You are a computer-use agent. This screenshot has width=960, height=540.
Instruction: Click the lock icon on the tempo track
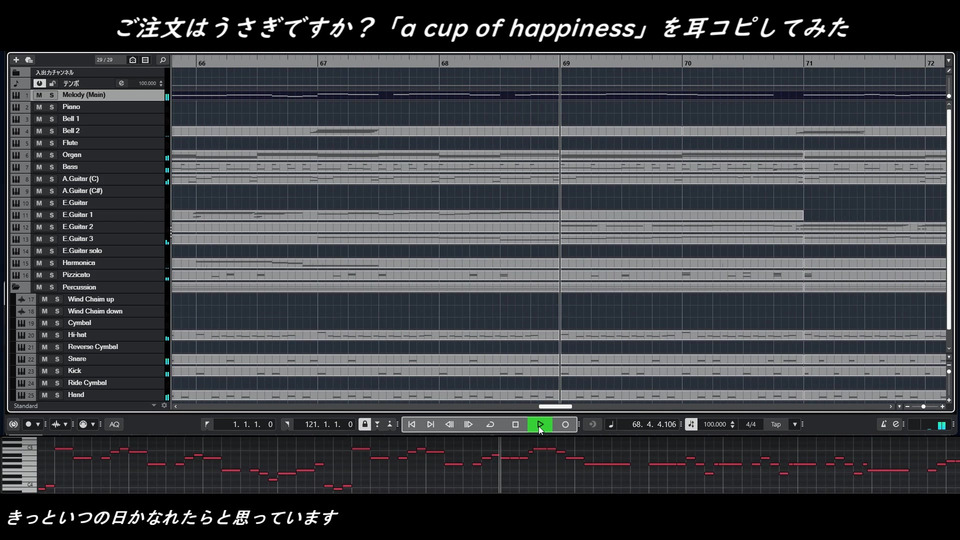53,83
